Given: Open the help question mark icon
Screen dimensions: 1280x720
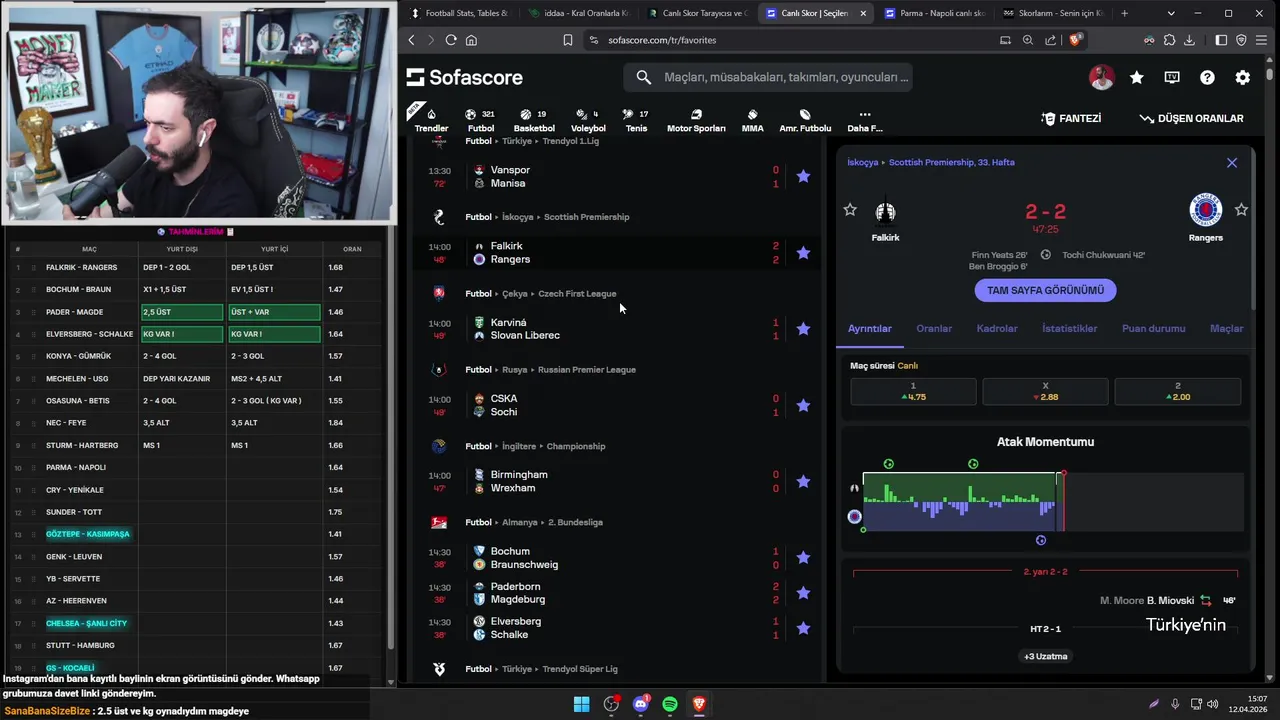Looking at the screenshot, I should pyautogui.click(x=1207, y=77).
